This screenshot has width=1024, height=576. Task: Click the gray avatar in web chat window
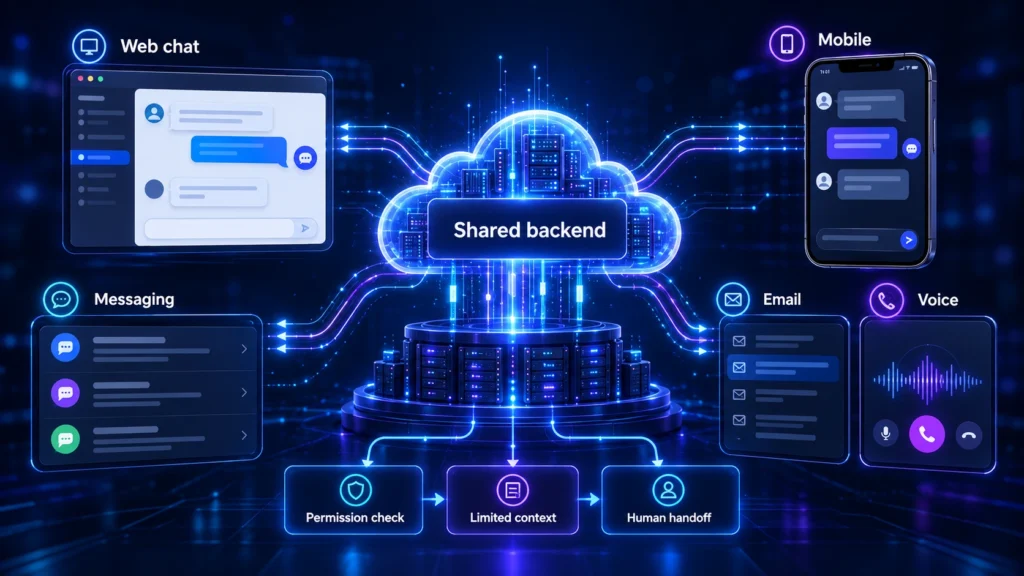point(154,189)
